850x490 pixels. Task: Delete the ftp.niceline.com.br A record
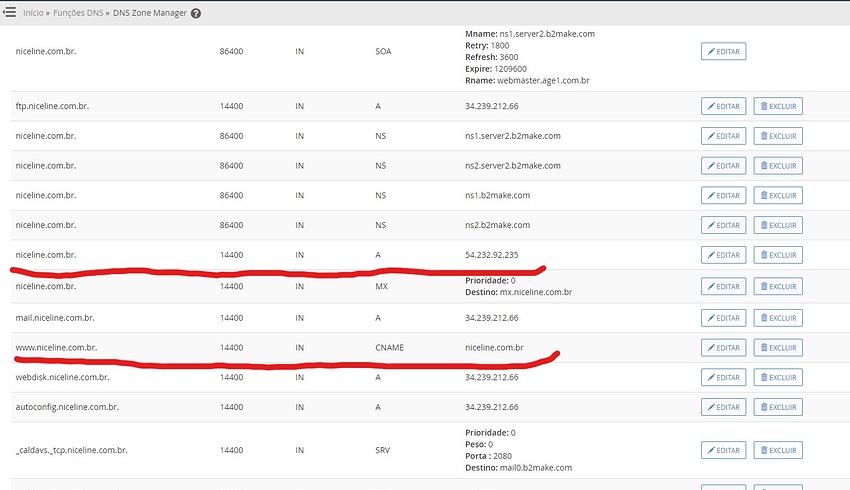(778, 106)
